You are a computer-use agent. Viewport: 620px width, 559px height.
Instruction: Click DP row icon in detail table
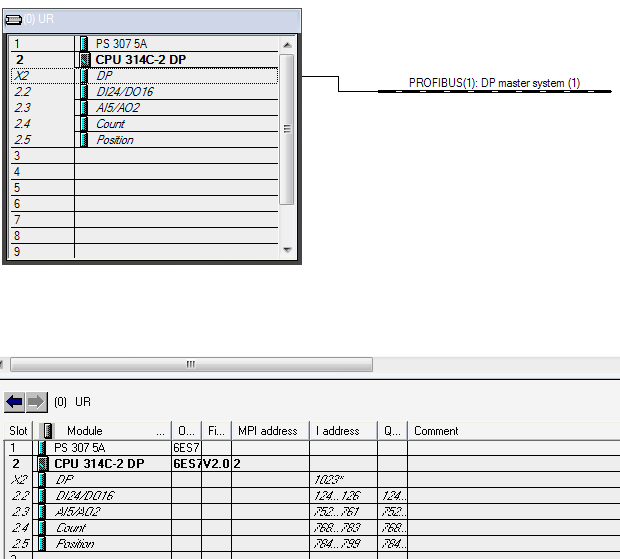[42, 480]
